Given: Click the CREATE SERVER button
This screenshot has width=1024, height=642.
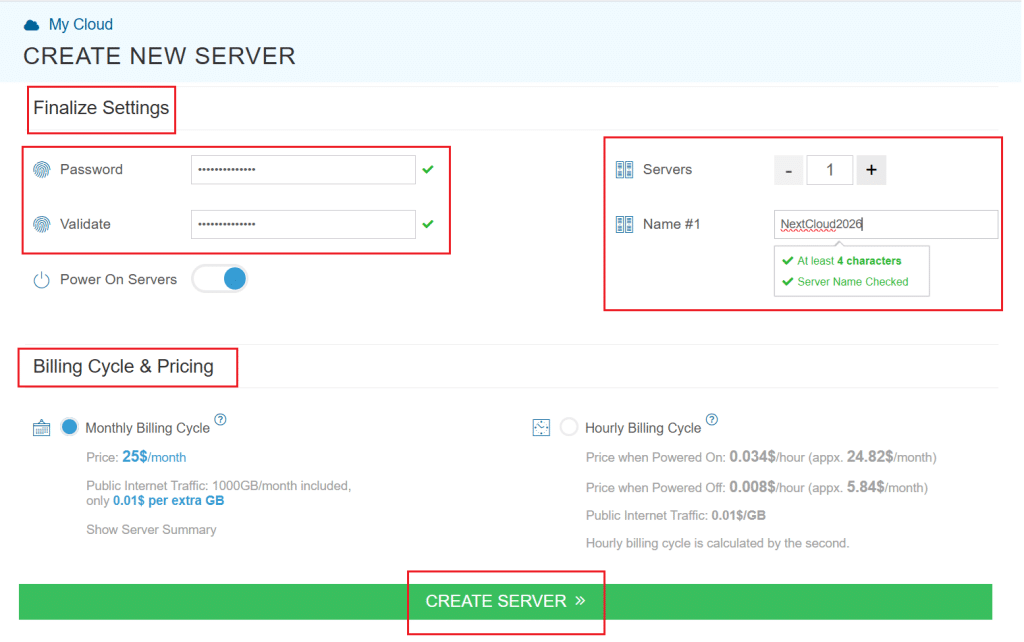Looking at the screenshot, I should (505, 601).
